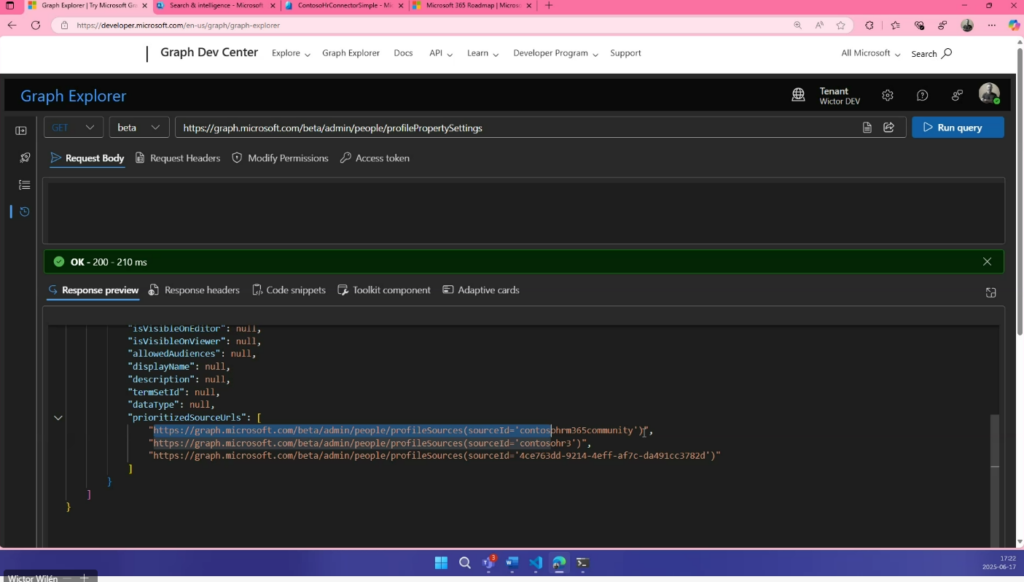Click the share query icon
The height and width of the screenshot is (582, 1024).
[889, 127]
